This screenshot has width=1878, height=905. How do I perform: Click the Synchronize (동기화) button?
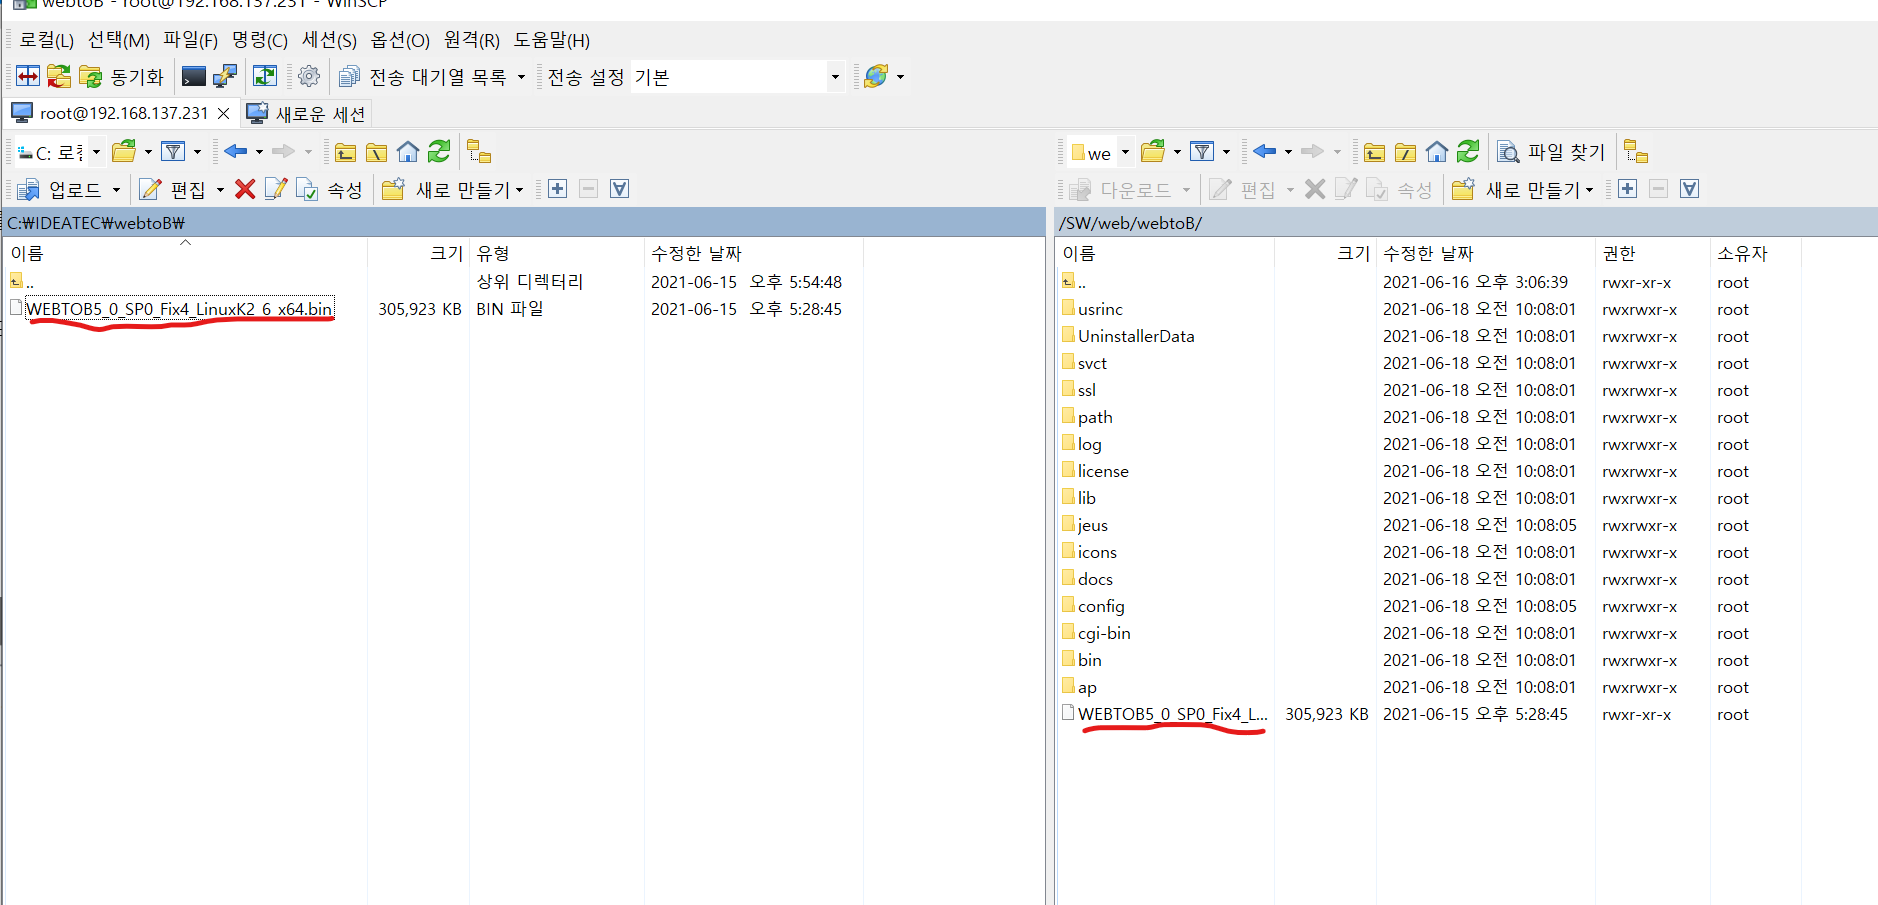[x=121, y=76]
